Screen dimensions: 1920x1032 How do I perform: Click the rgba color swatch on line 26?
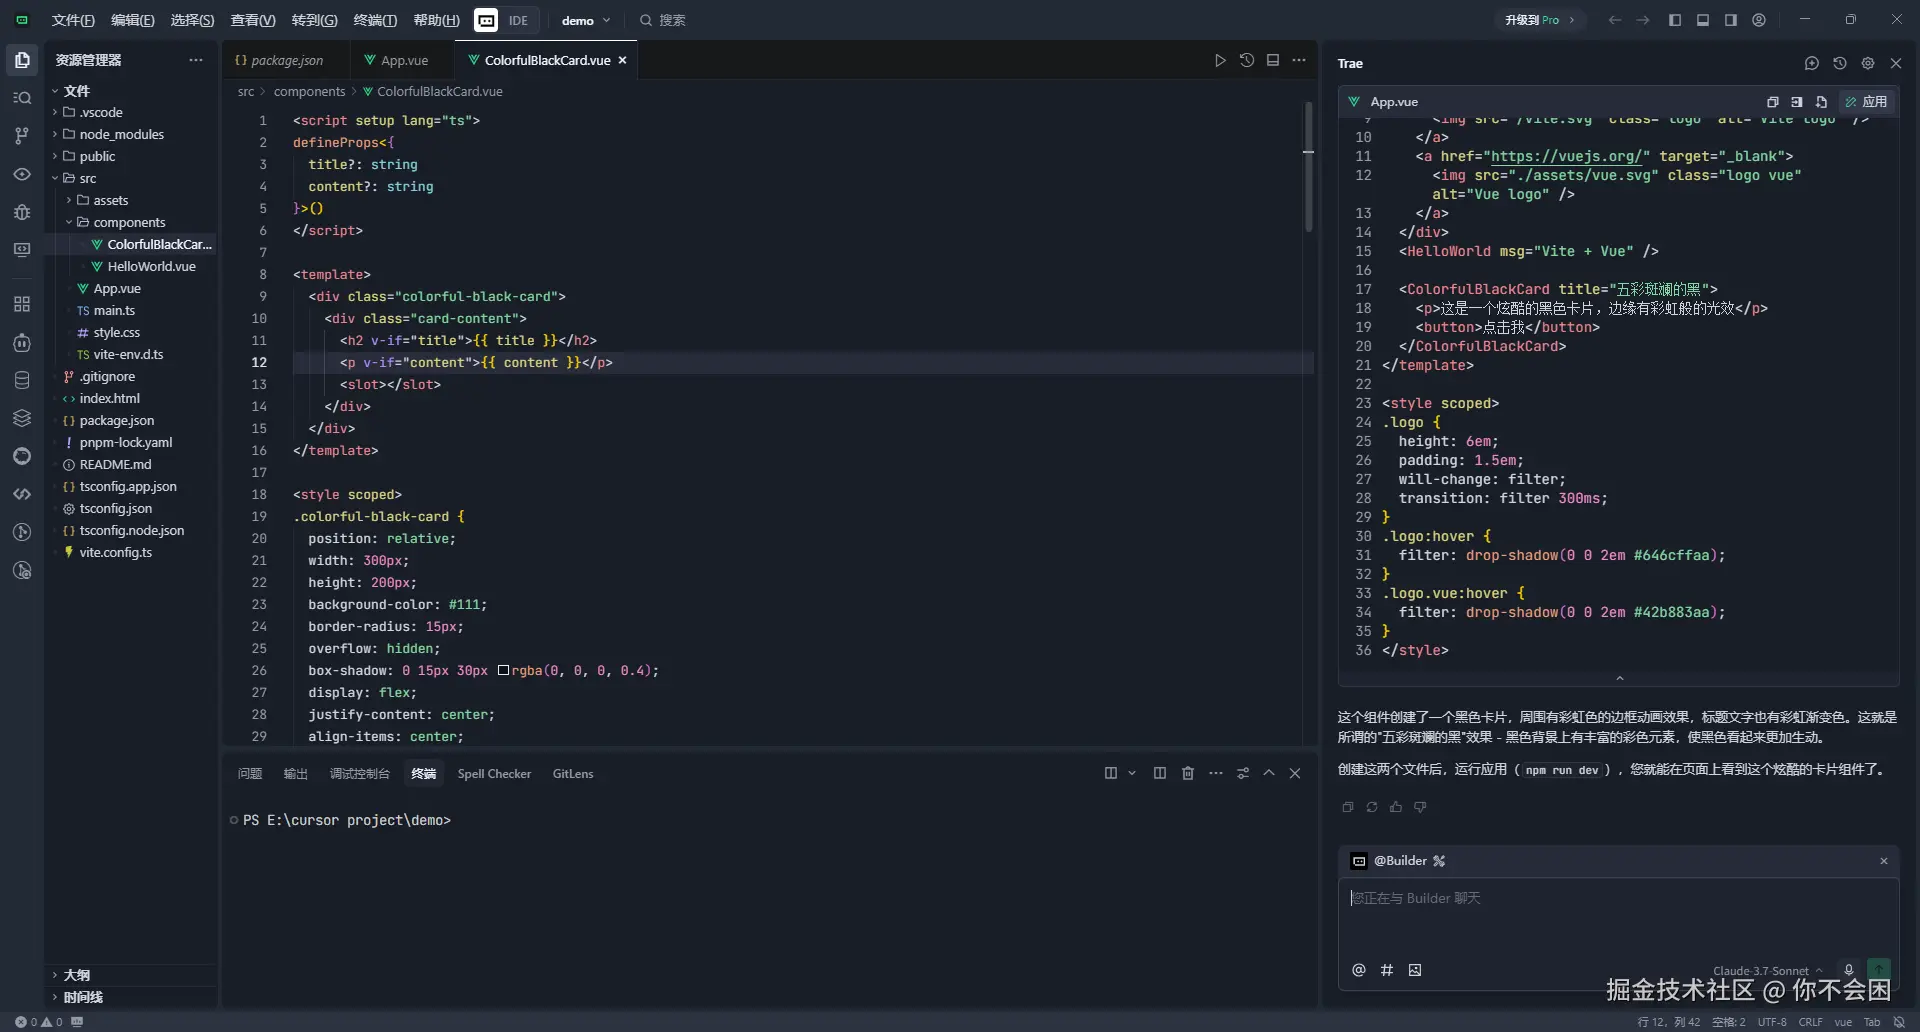(x=503, y=670)
